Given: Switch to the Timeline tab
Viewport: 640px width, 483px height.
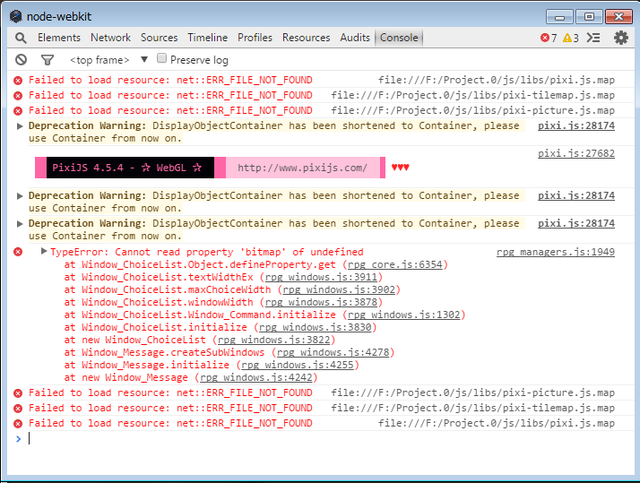Looking at the screenshot, I should point(207,38).
